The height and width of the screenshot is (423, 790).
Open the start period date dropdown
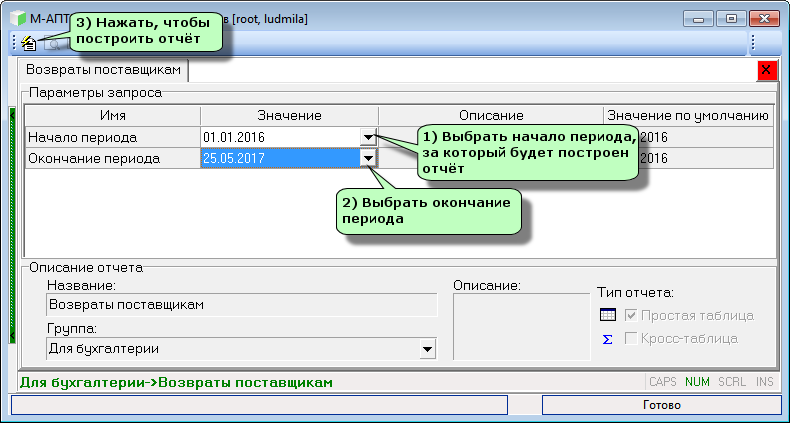369,137
